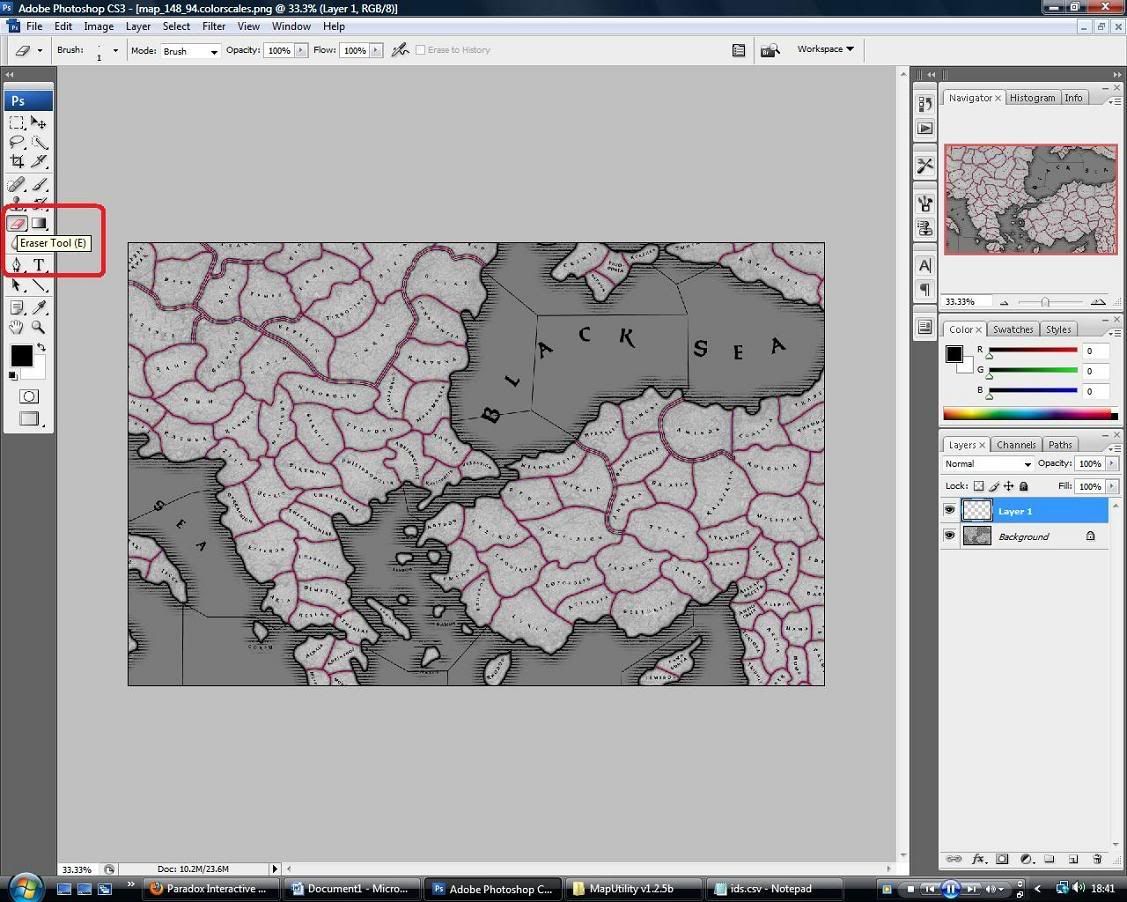This screenshot has width=1127, height=902.
Task: Select the Type tool
Action: (39, 265)
